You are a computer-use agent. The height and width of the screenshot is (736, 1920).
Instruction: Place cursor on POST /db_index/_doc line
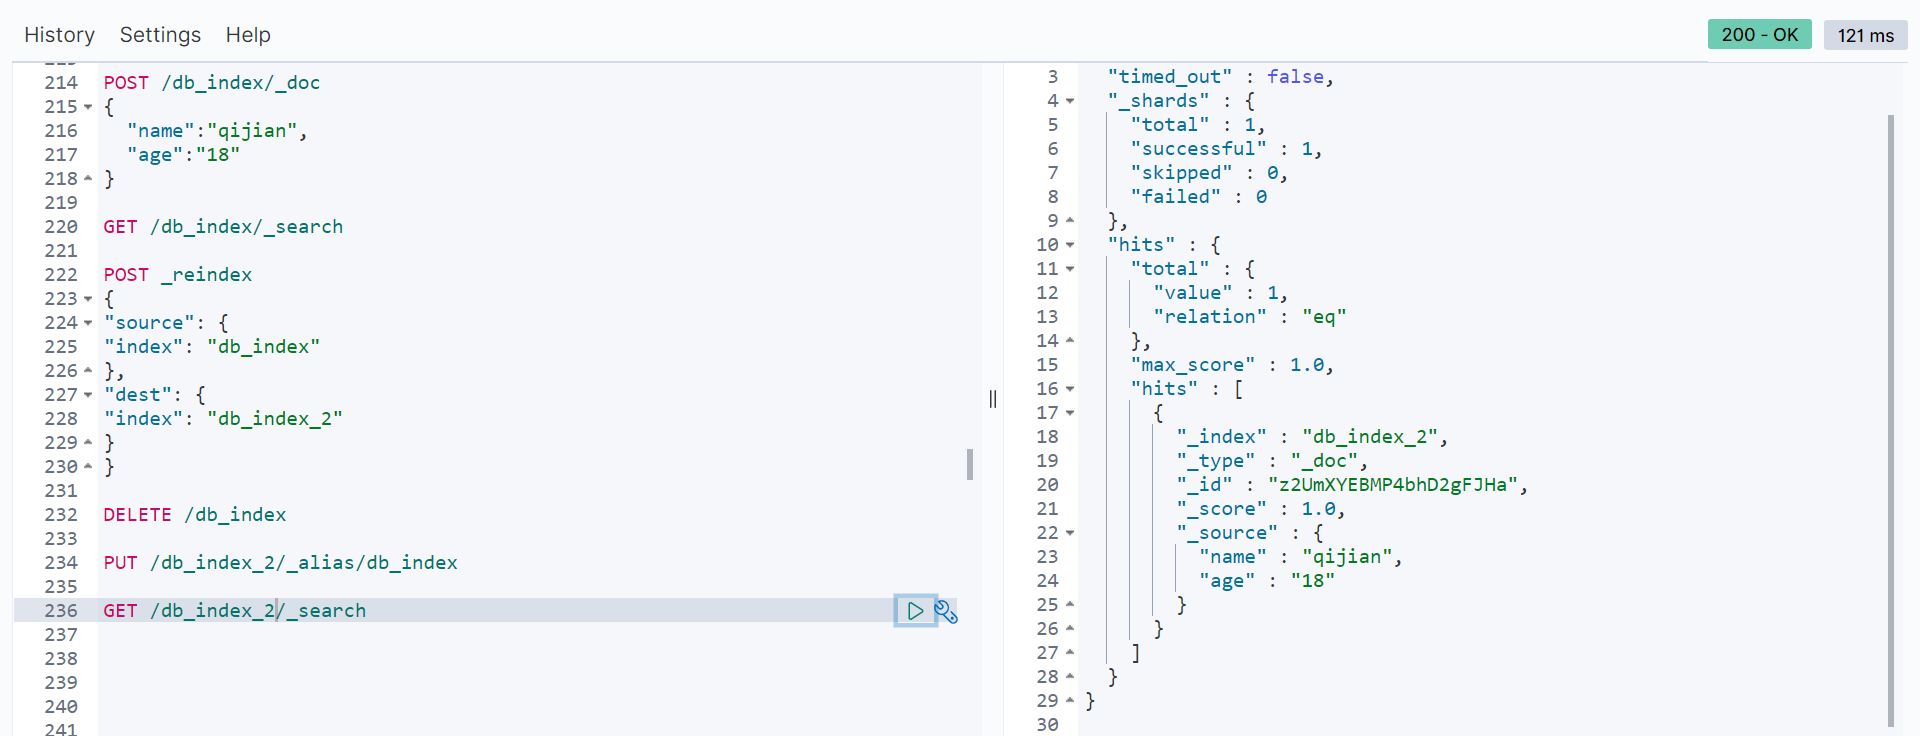click(x=212, y=83)
